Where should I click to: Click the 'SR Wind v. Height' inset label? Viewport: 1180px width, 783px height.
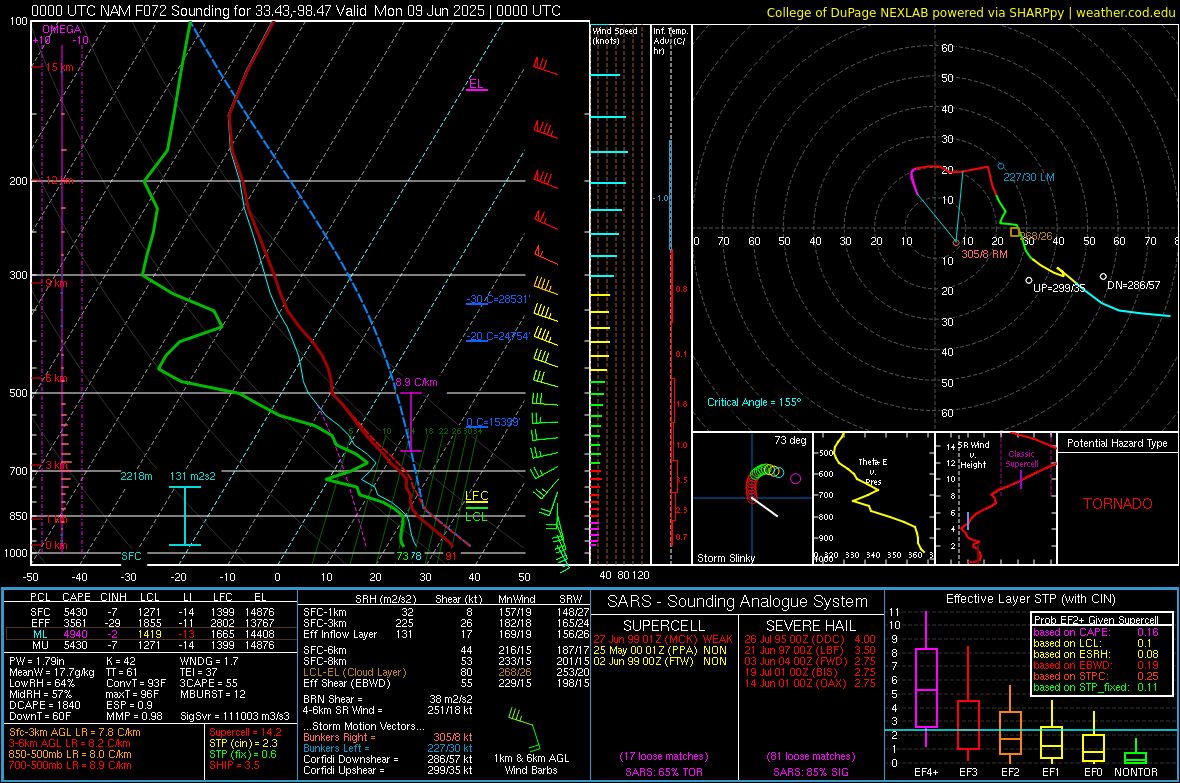(x=974, y=455)
